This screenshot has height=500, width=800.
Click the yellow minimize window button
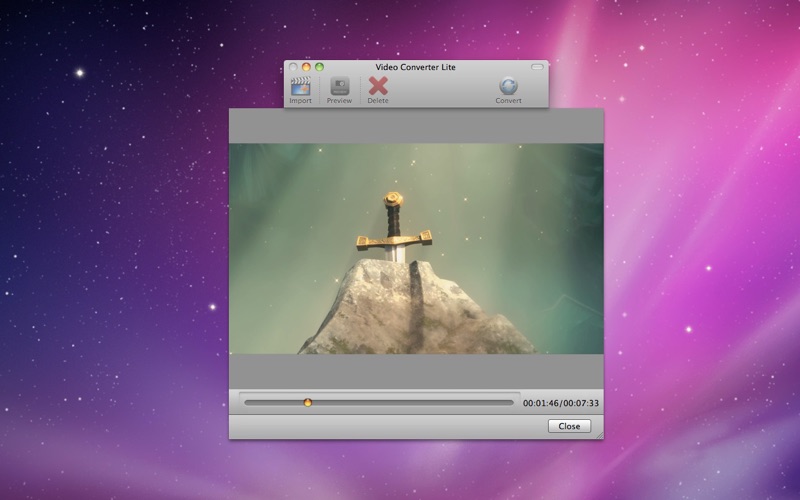point(306,67)
